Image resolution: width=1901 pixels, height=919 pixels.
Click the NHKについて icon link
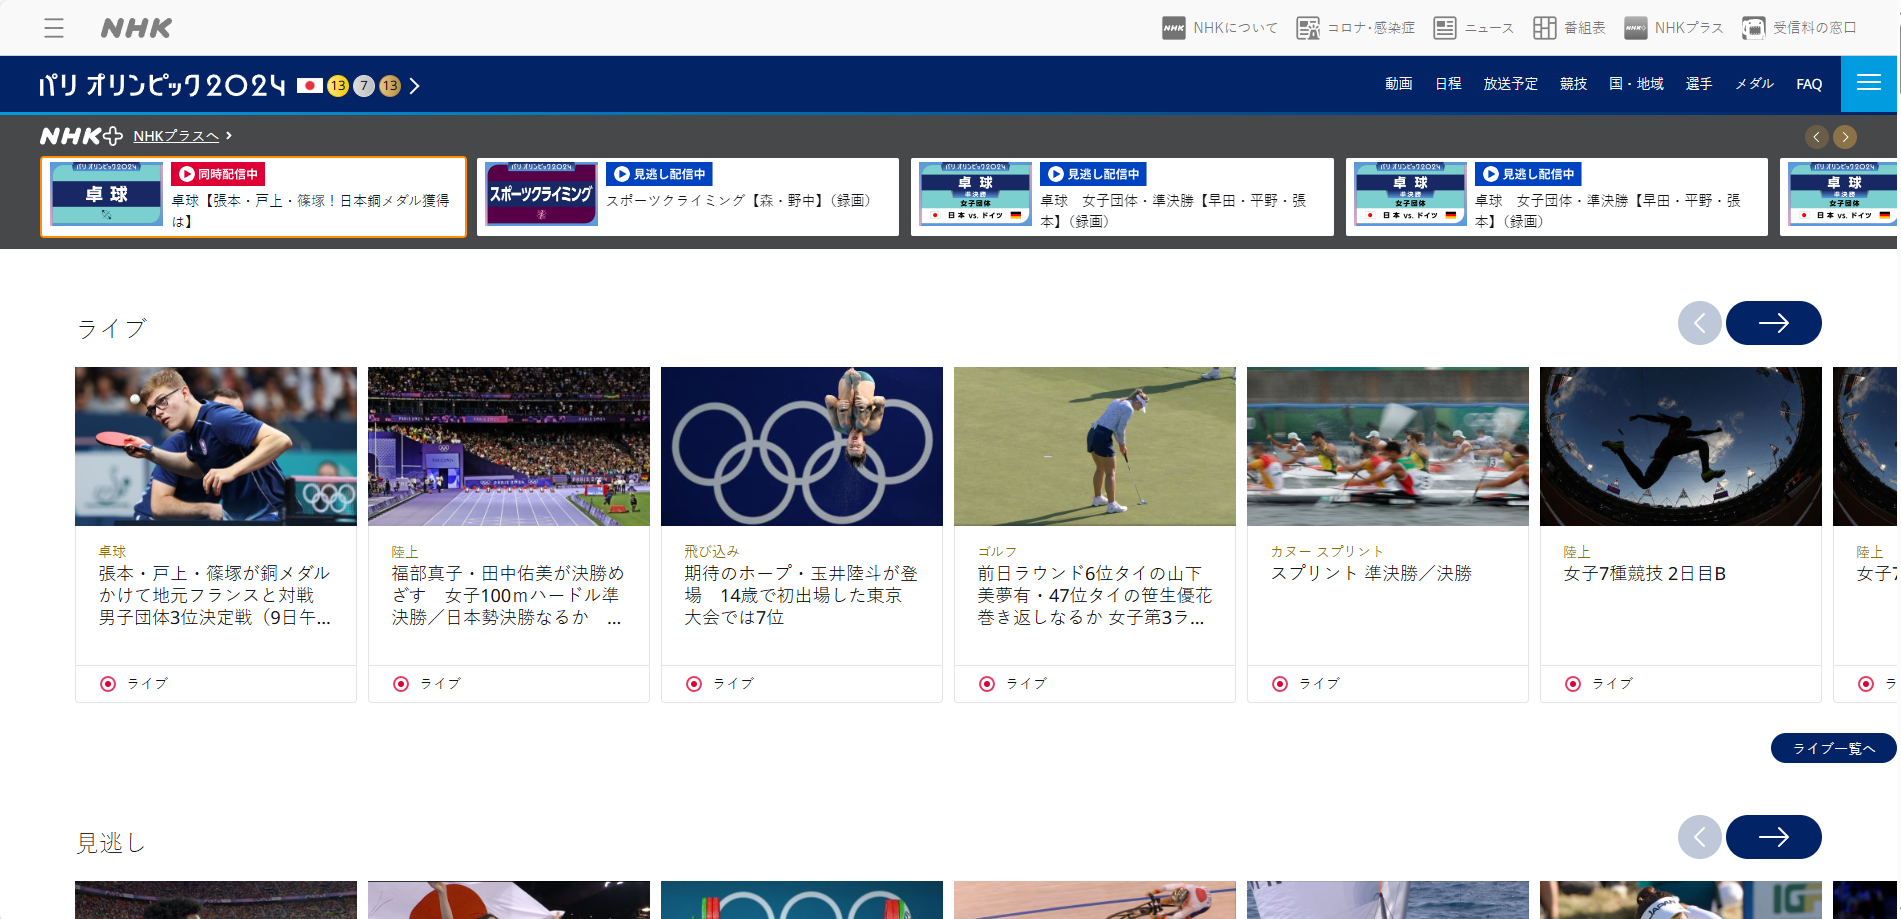[1174, 28]
